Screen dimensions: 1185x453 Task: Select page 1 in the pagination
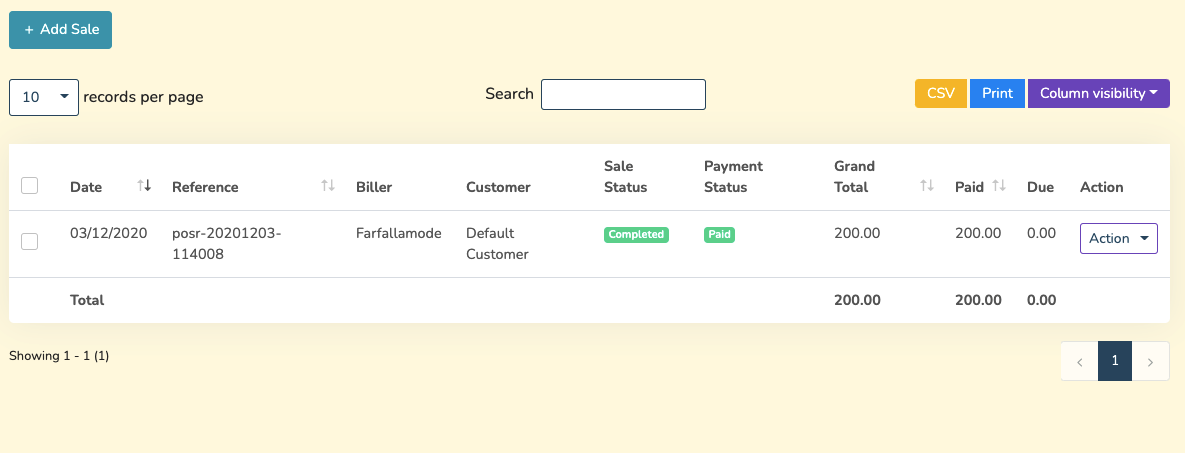(1115, 362)
